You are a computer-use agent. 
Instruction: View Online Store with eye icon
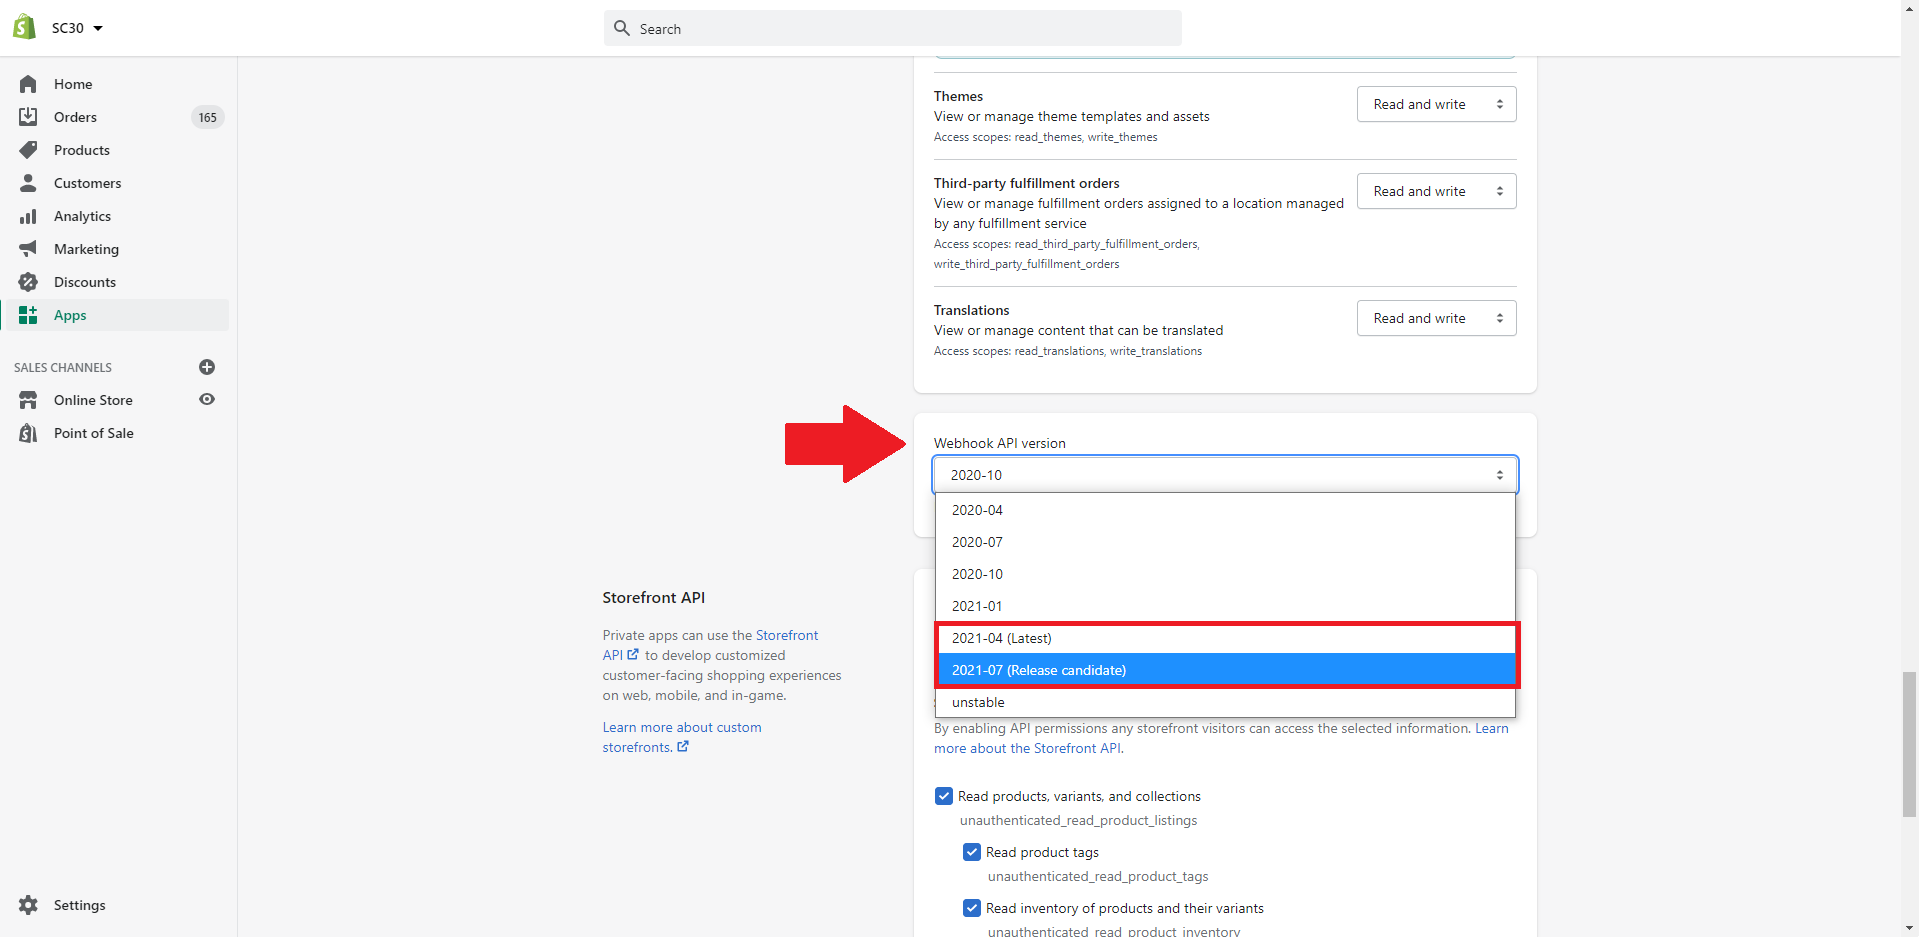[x=207, y=400]
